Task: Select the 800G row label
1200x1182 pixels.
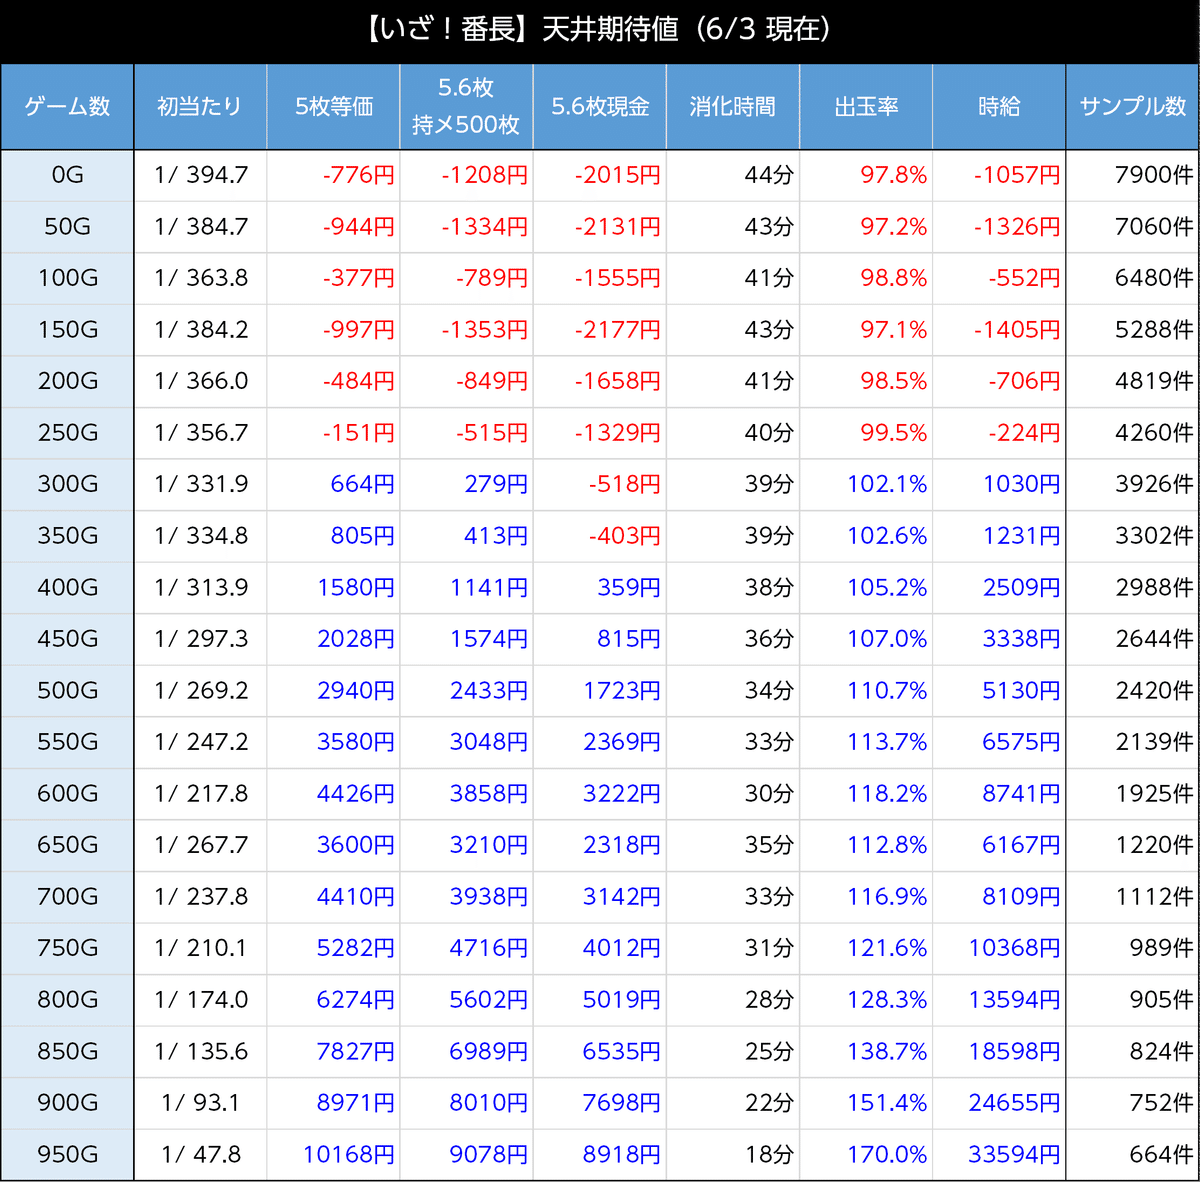Action: point(67,1000)
